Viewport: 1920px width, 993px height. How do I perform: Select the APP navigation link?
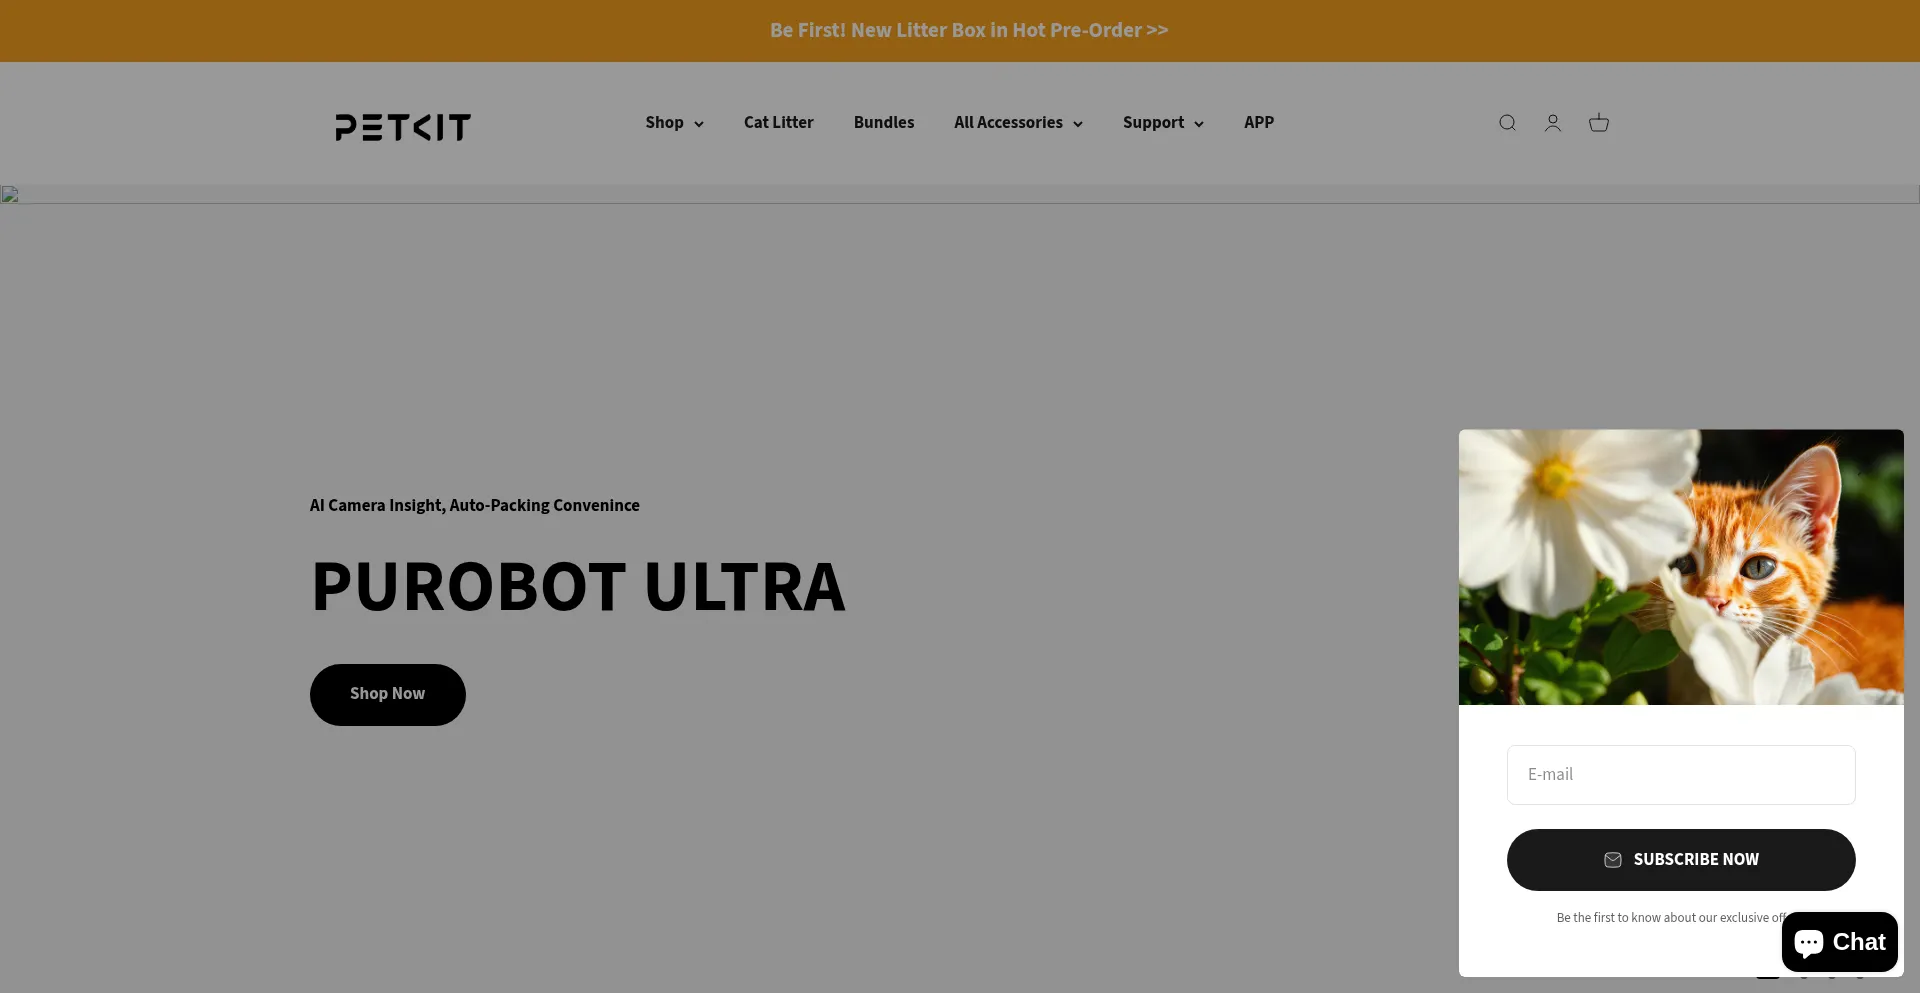[x=1258, y=122]
